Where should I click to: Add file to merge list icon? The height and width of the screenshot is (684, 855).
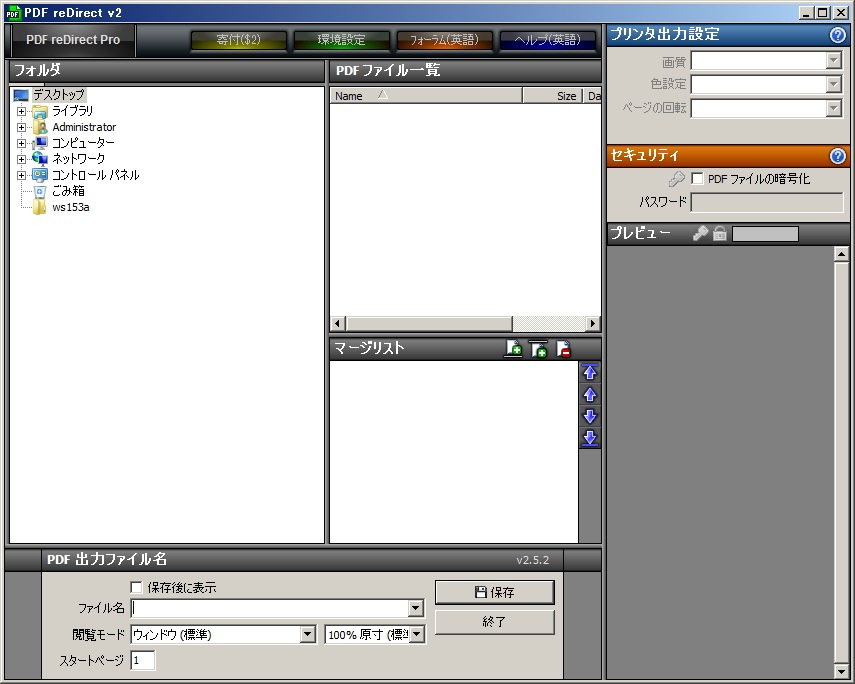513,349
